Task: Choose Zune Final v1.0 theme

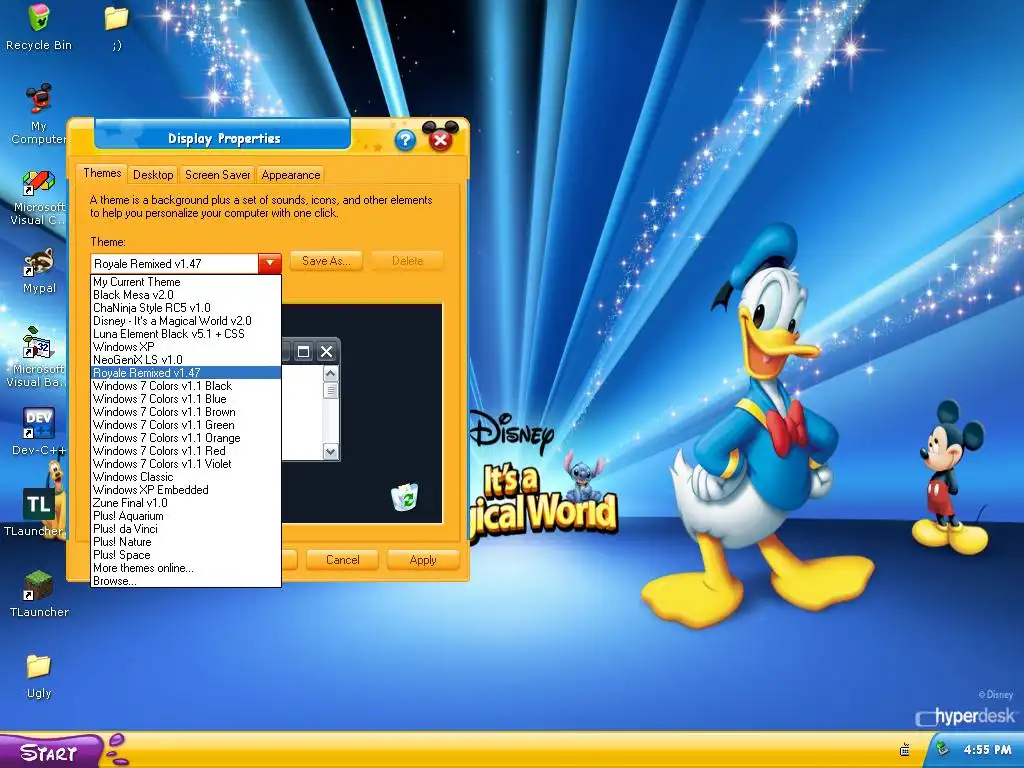Action: (x=186, y=503)
